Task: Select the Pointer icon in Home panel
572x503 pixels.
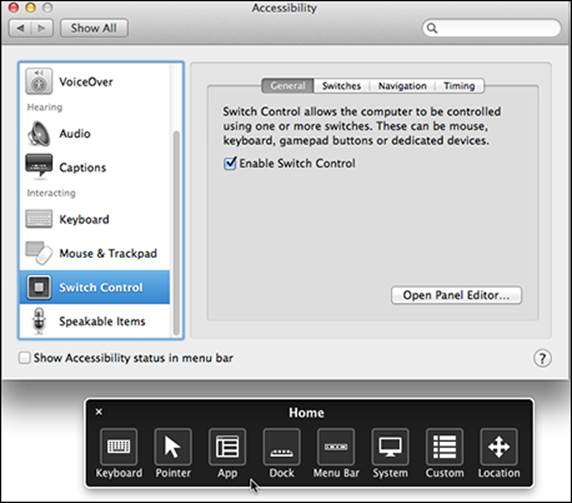Action: tap(173, 446)
